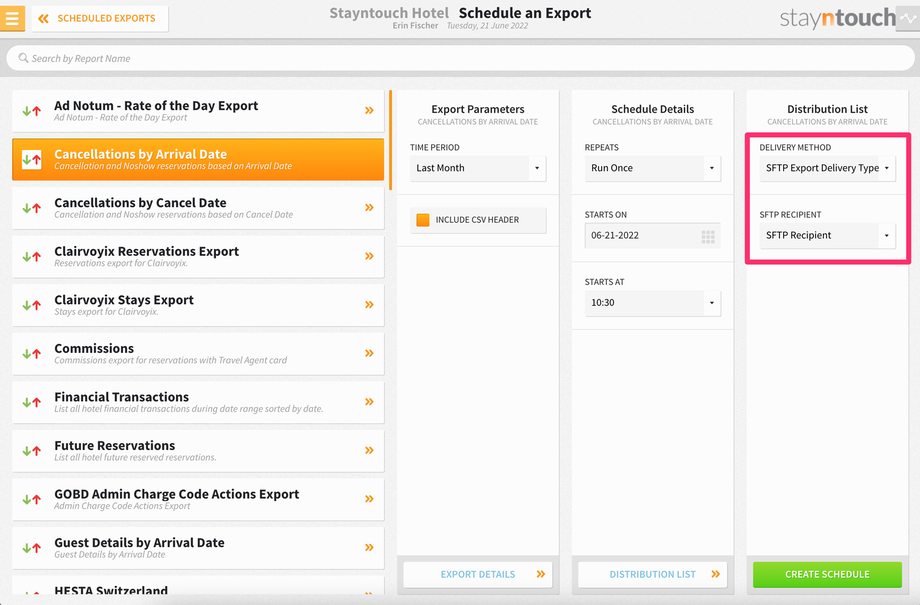Open the hamburger main menu
The height and width of the screenshot is (605, 920).
12,18
